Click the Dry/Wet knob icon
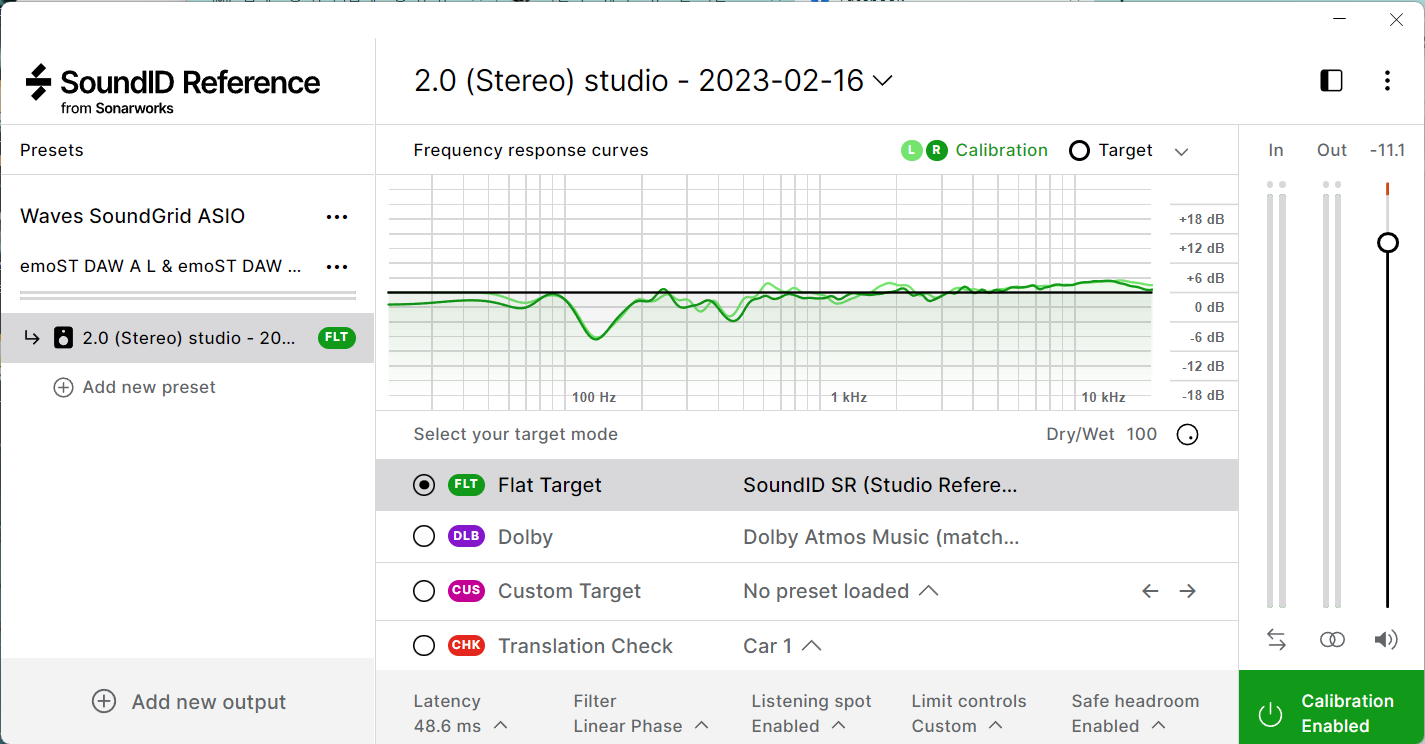This screenshot has width=1425, height=744. (x=1187, y=435)
